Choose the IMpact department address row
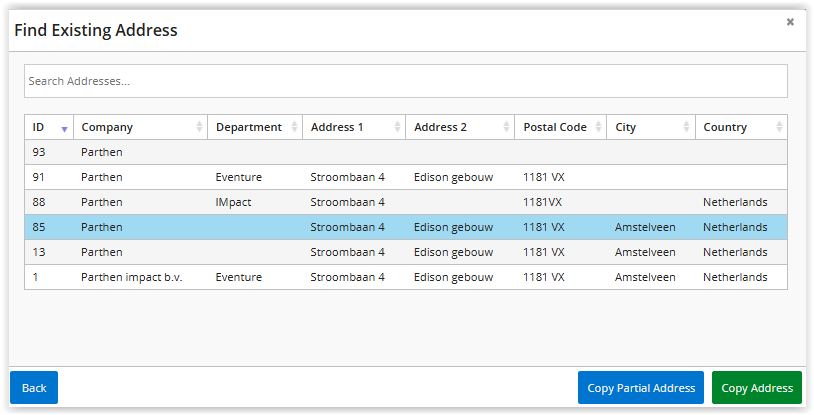Image resolution: width=814 pixels, height=415 pixels. (x=406, y=202)
